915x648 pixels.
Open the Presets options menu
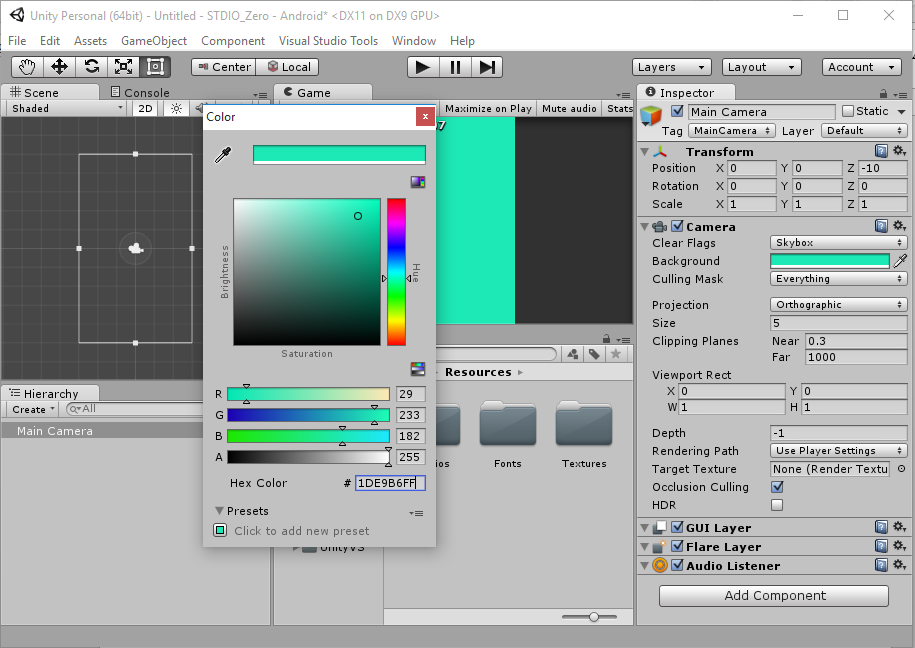pos(416,513)
